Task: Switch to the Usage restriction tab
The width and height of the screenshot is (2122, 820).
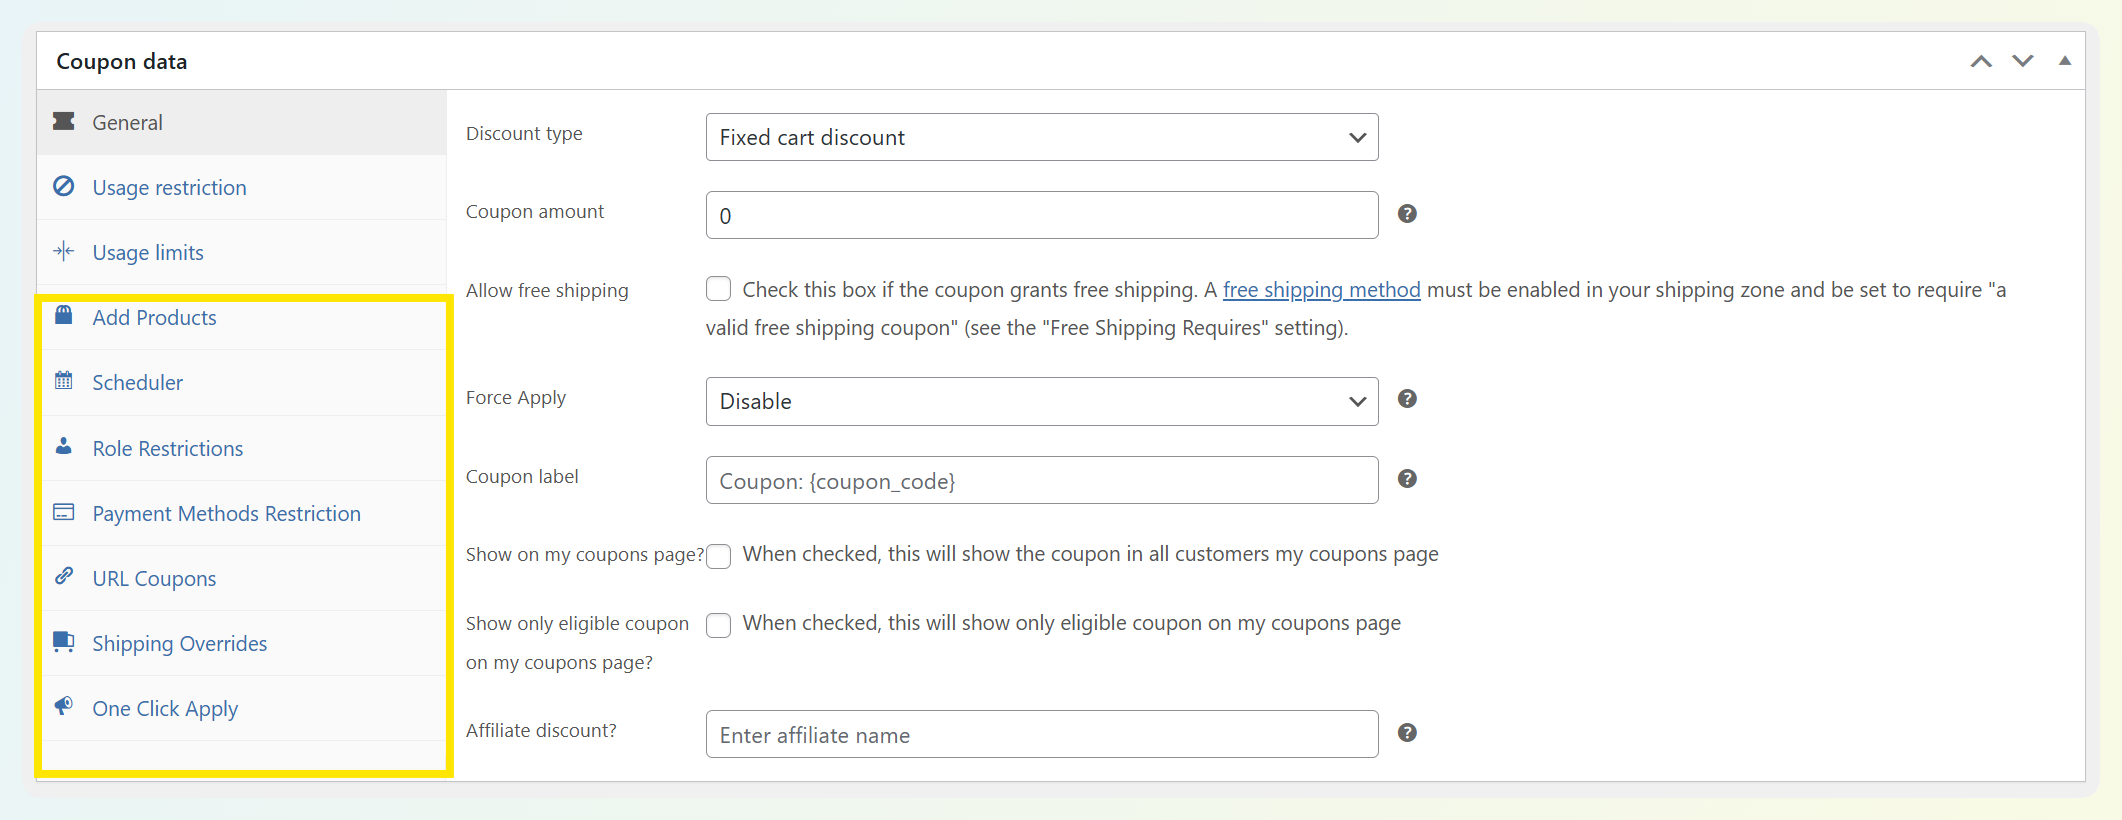Action: pos(169,188)
